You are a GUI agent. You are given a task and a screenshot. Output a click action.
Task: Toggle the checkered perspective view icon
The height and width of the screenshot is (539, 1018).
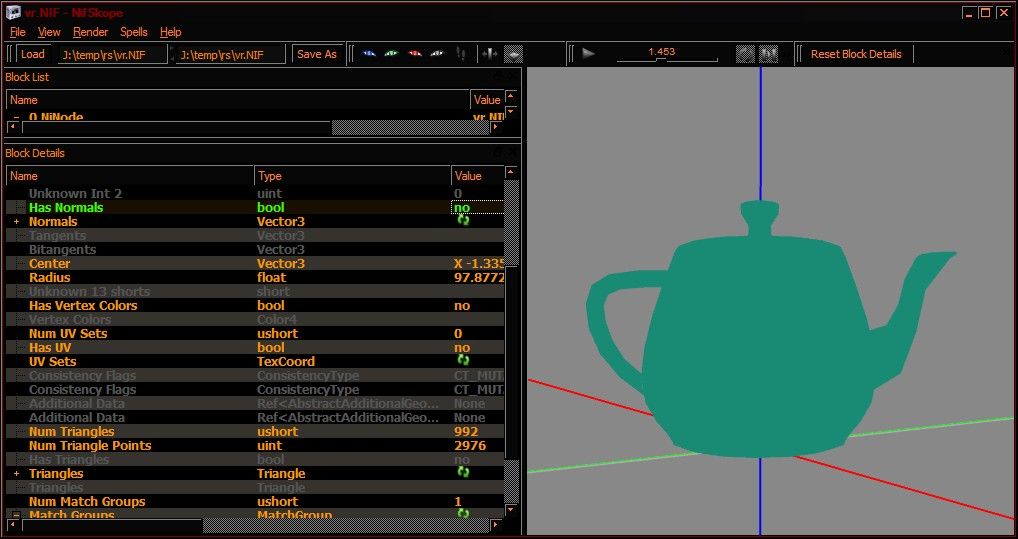click(514, 55)
